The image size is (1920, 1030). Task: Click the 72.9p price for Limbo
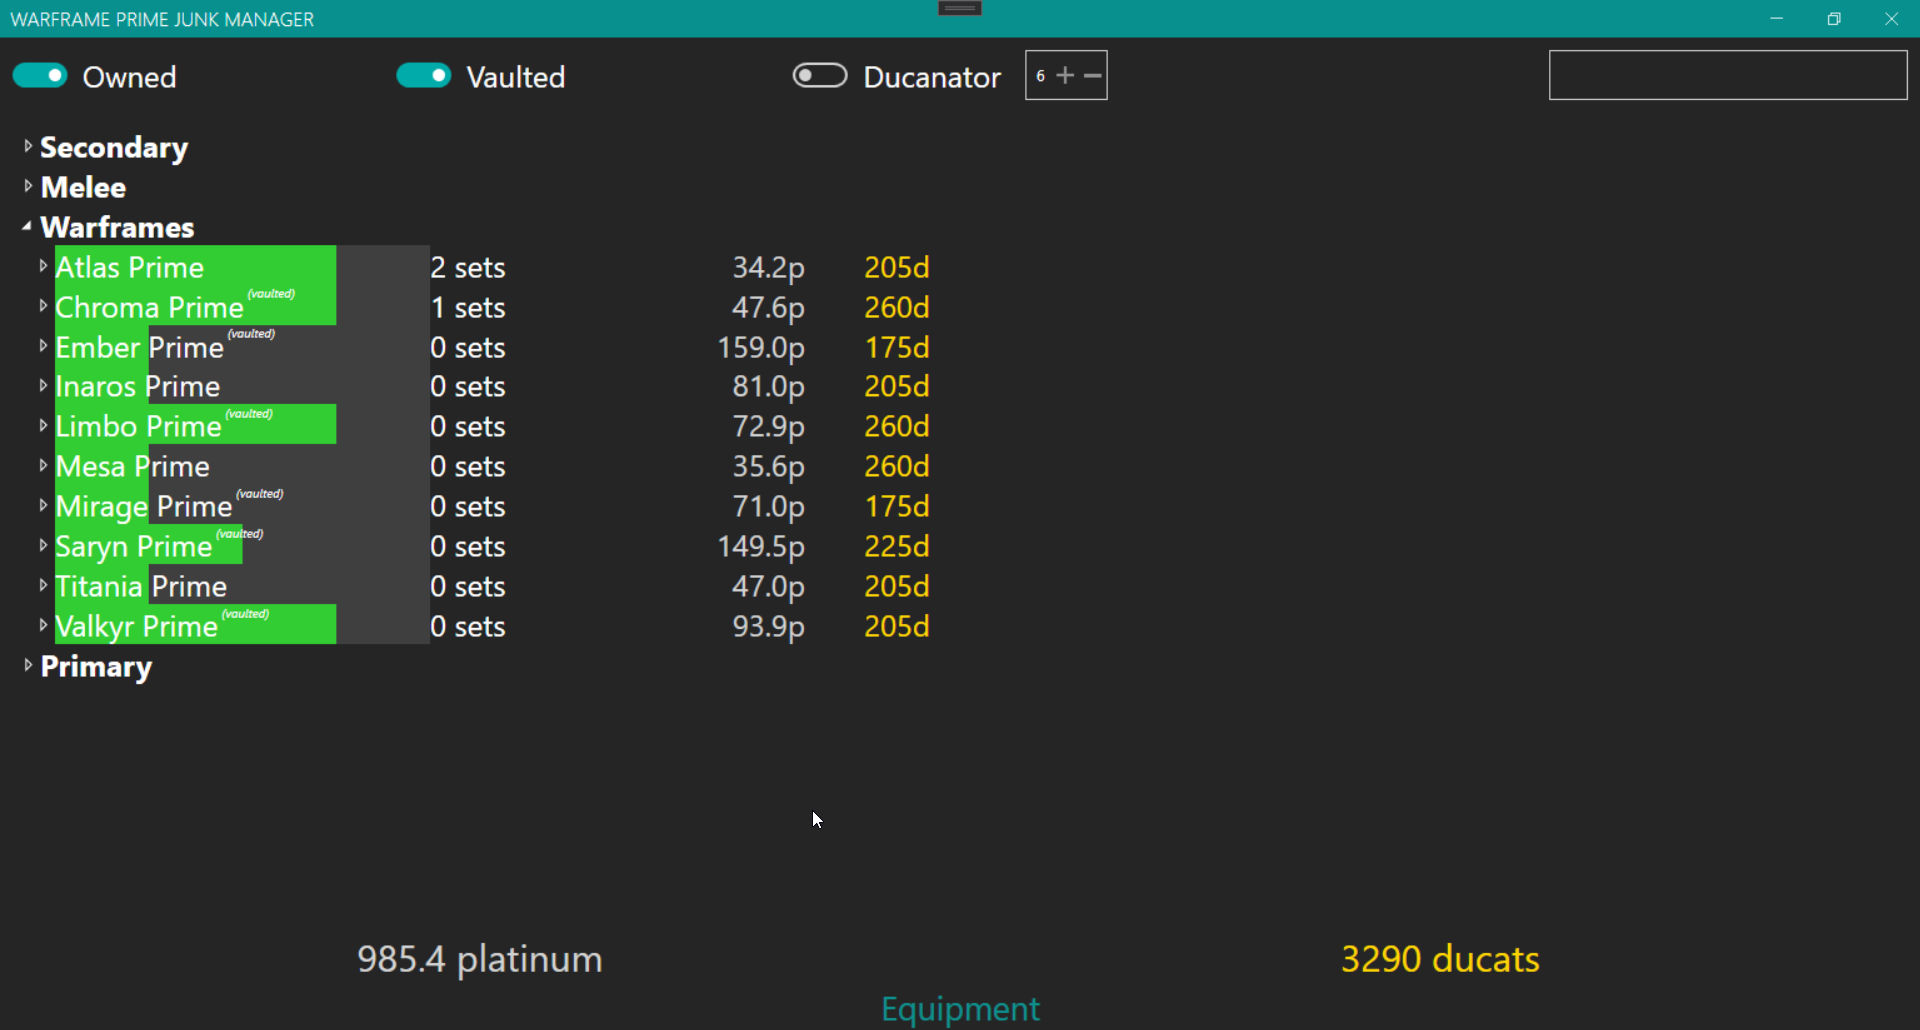[768, 427]
